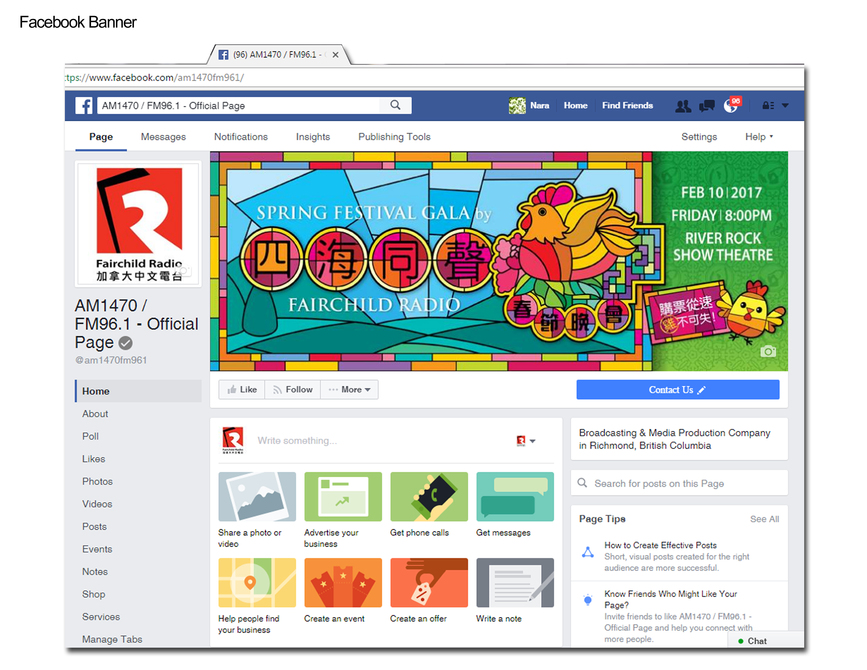Click the Spring Festival Gala cover photo
Image resolution: width=867 pixels, height=670 pixels.
point(499,261)
